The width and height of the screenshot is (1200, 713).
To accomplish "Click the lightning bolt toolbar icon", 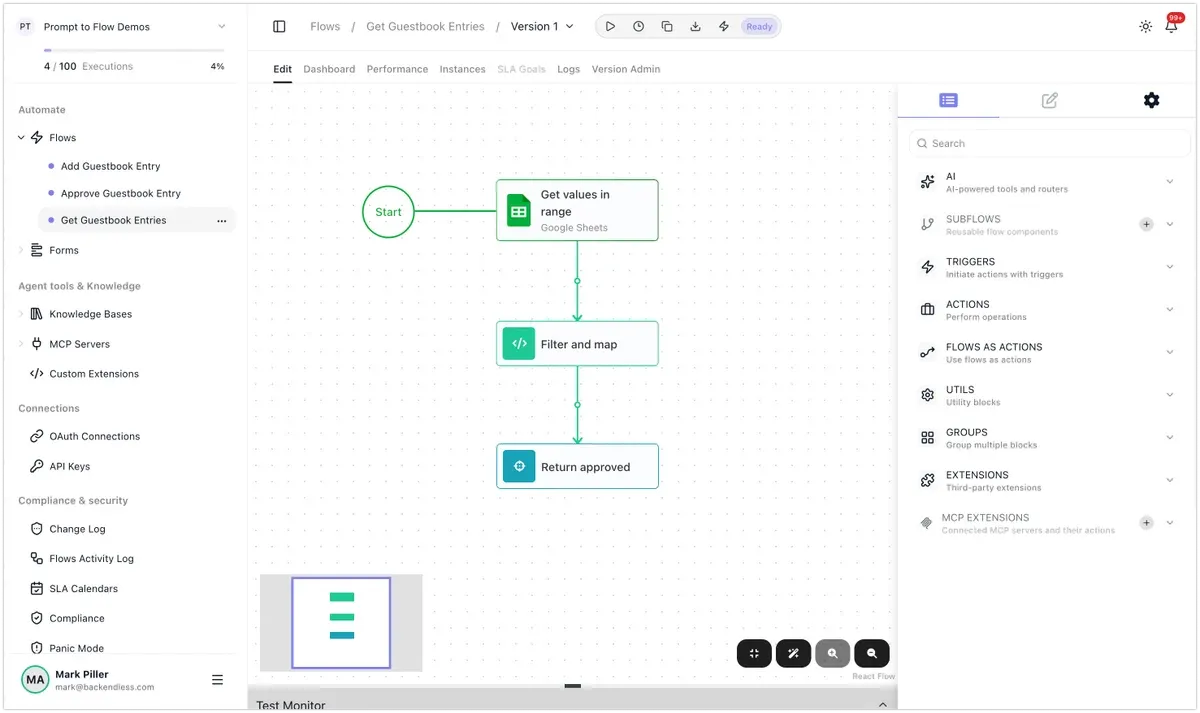I will pyautogui.click(x=723, y=27).
